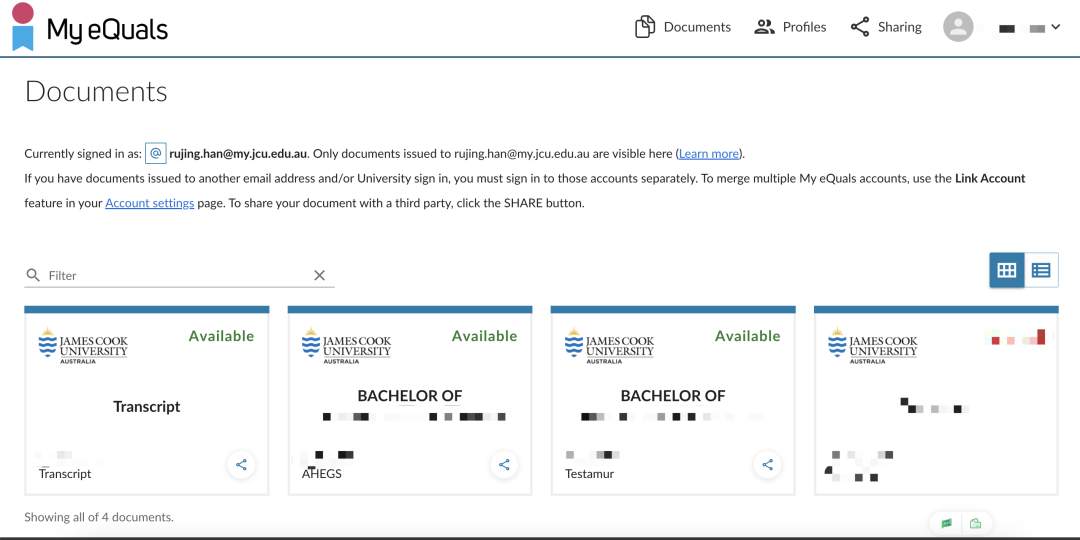Open the Sharing section in the header
1080x540 pixels.
coord(886,27)
